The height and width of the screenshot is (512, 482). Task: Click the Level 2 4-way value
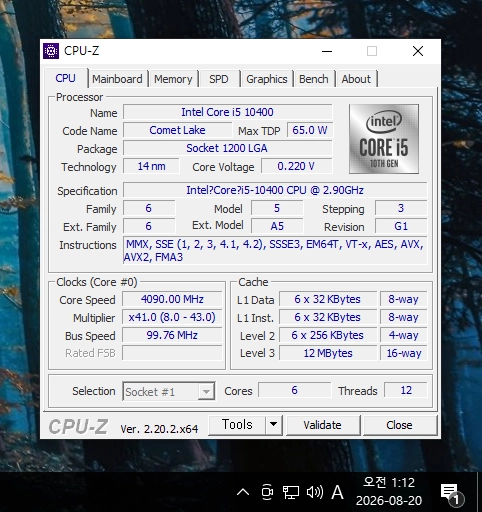tap(404, 335)
